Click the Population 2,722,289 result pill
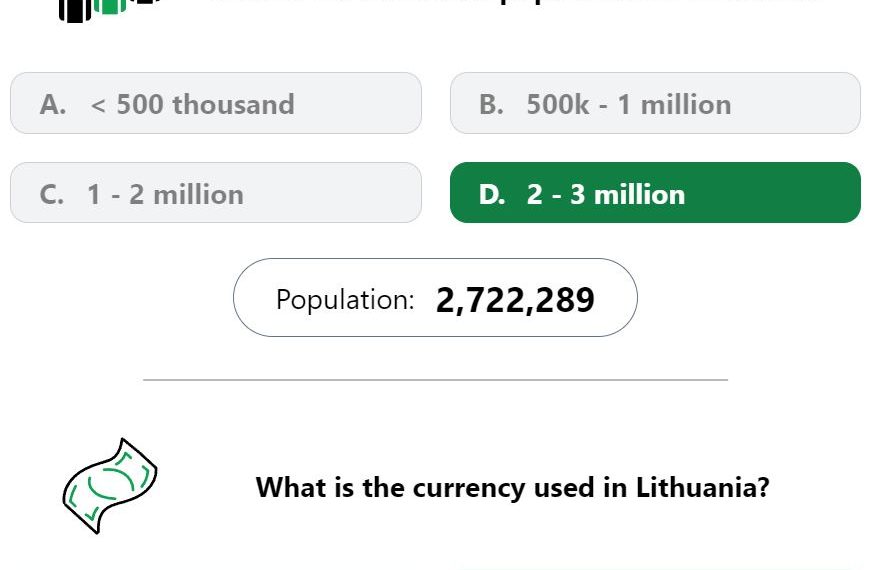The height and width of the screenshot is (570, 874). 435,298
